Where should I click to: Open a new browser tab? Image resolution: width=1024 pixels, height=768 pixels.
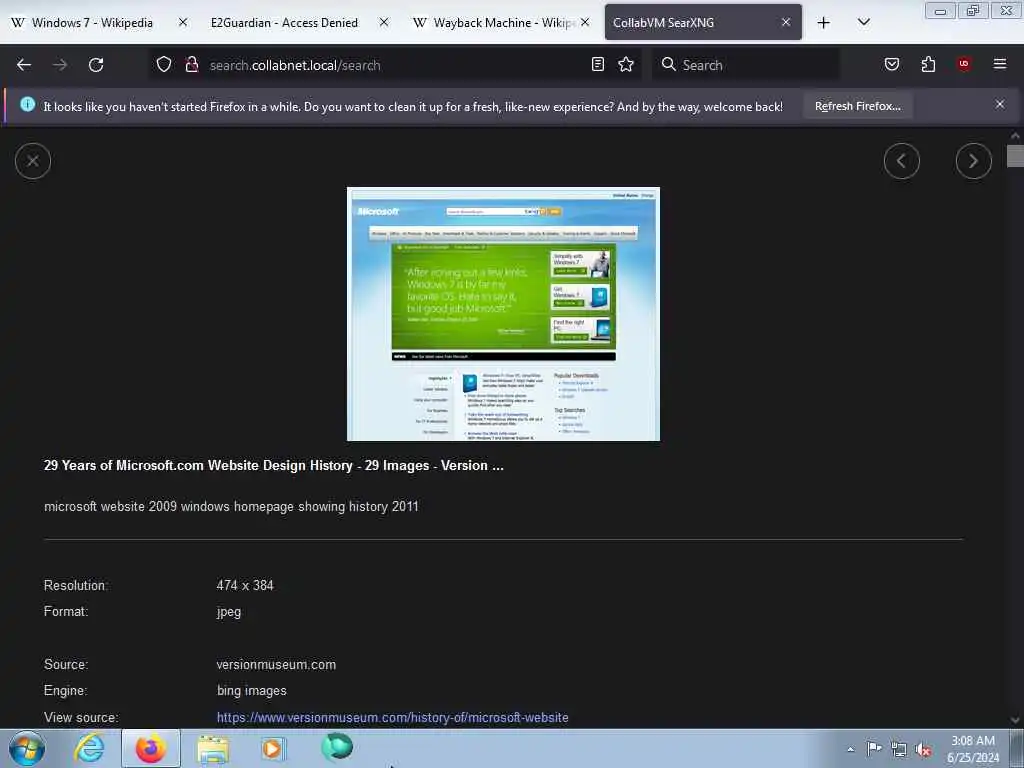(x=824, y=23)
